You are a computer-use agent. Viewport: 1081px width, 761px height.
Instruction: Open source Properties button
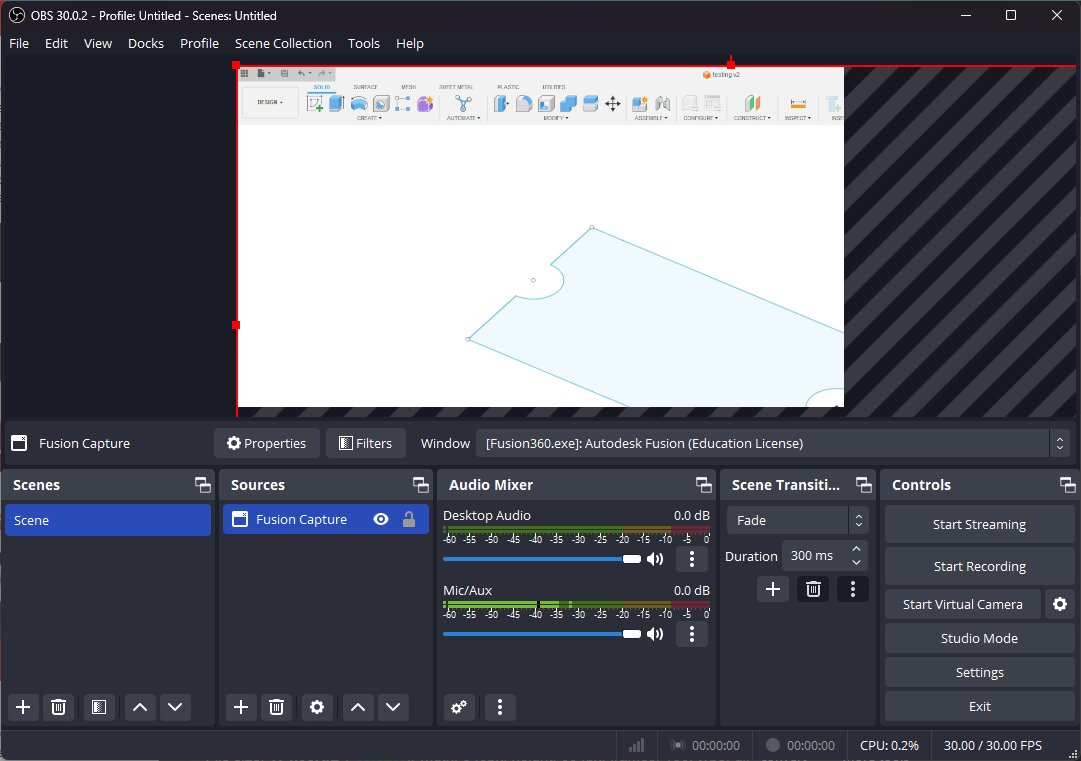click(x=267, y=443)
